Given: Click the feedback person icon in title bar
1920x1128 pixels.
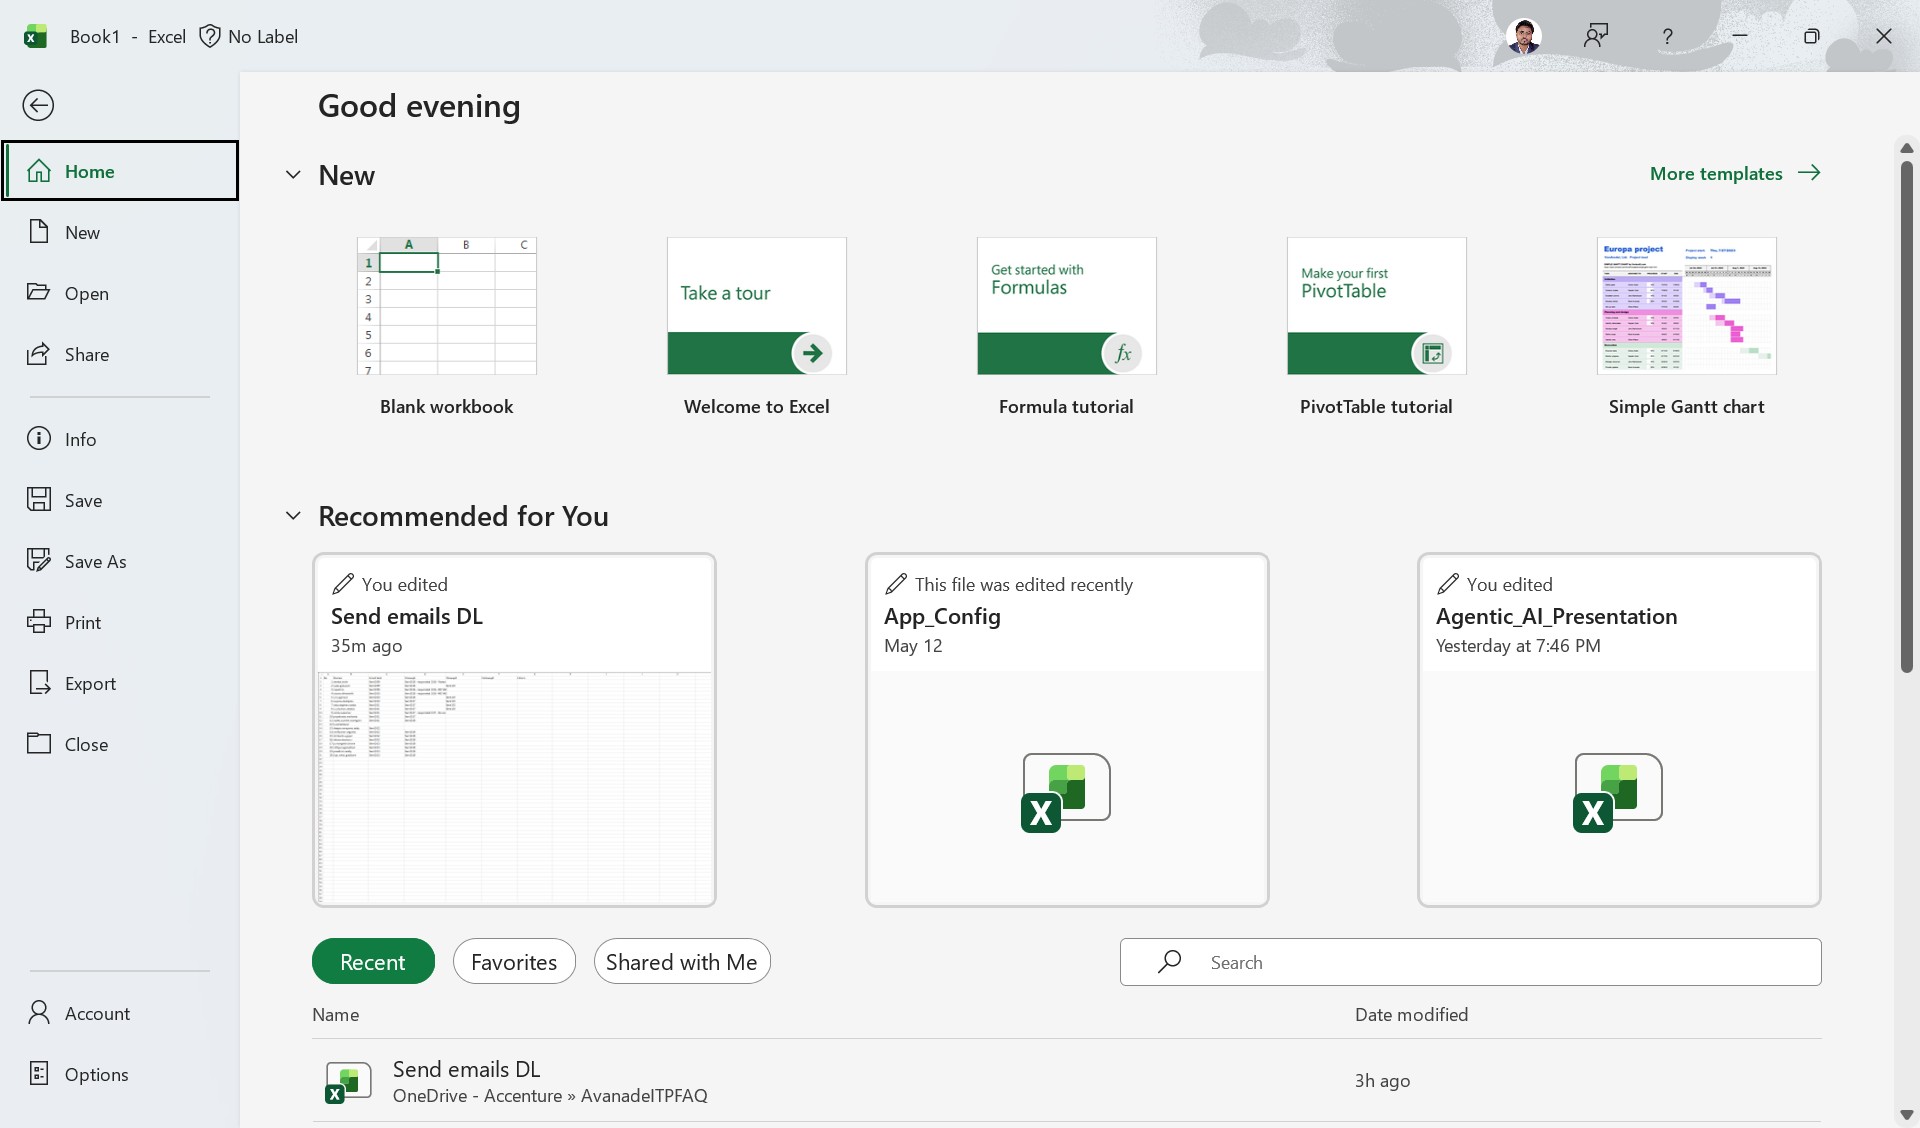Looking at the screenshot, I should pyautogui.click(x=1596, y=36).
